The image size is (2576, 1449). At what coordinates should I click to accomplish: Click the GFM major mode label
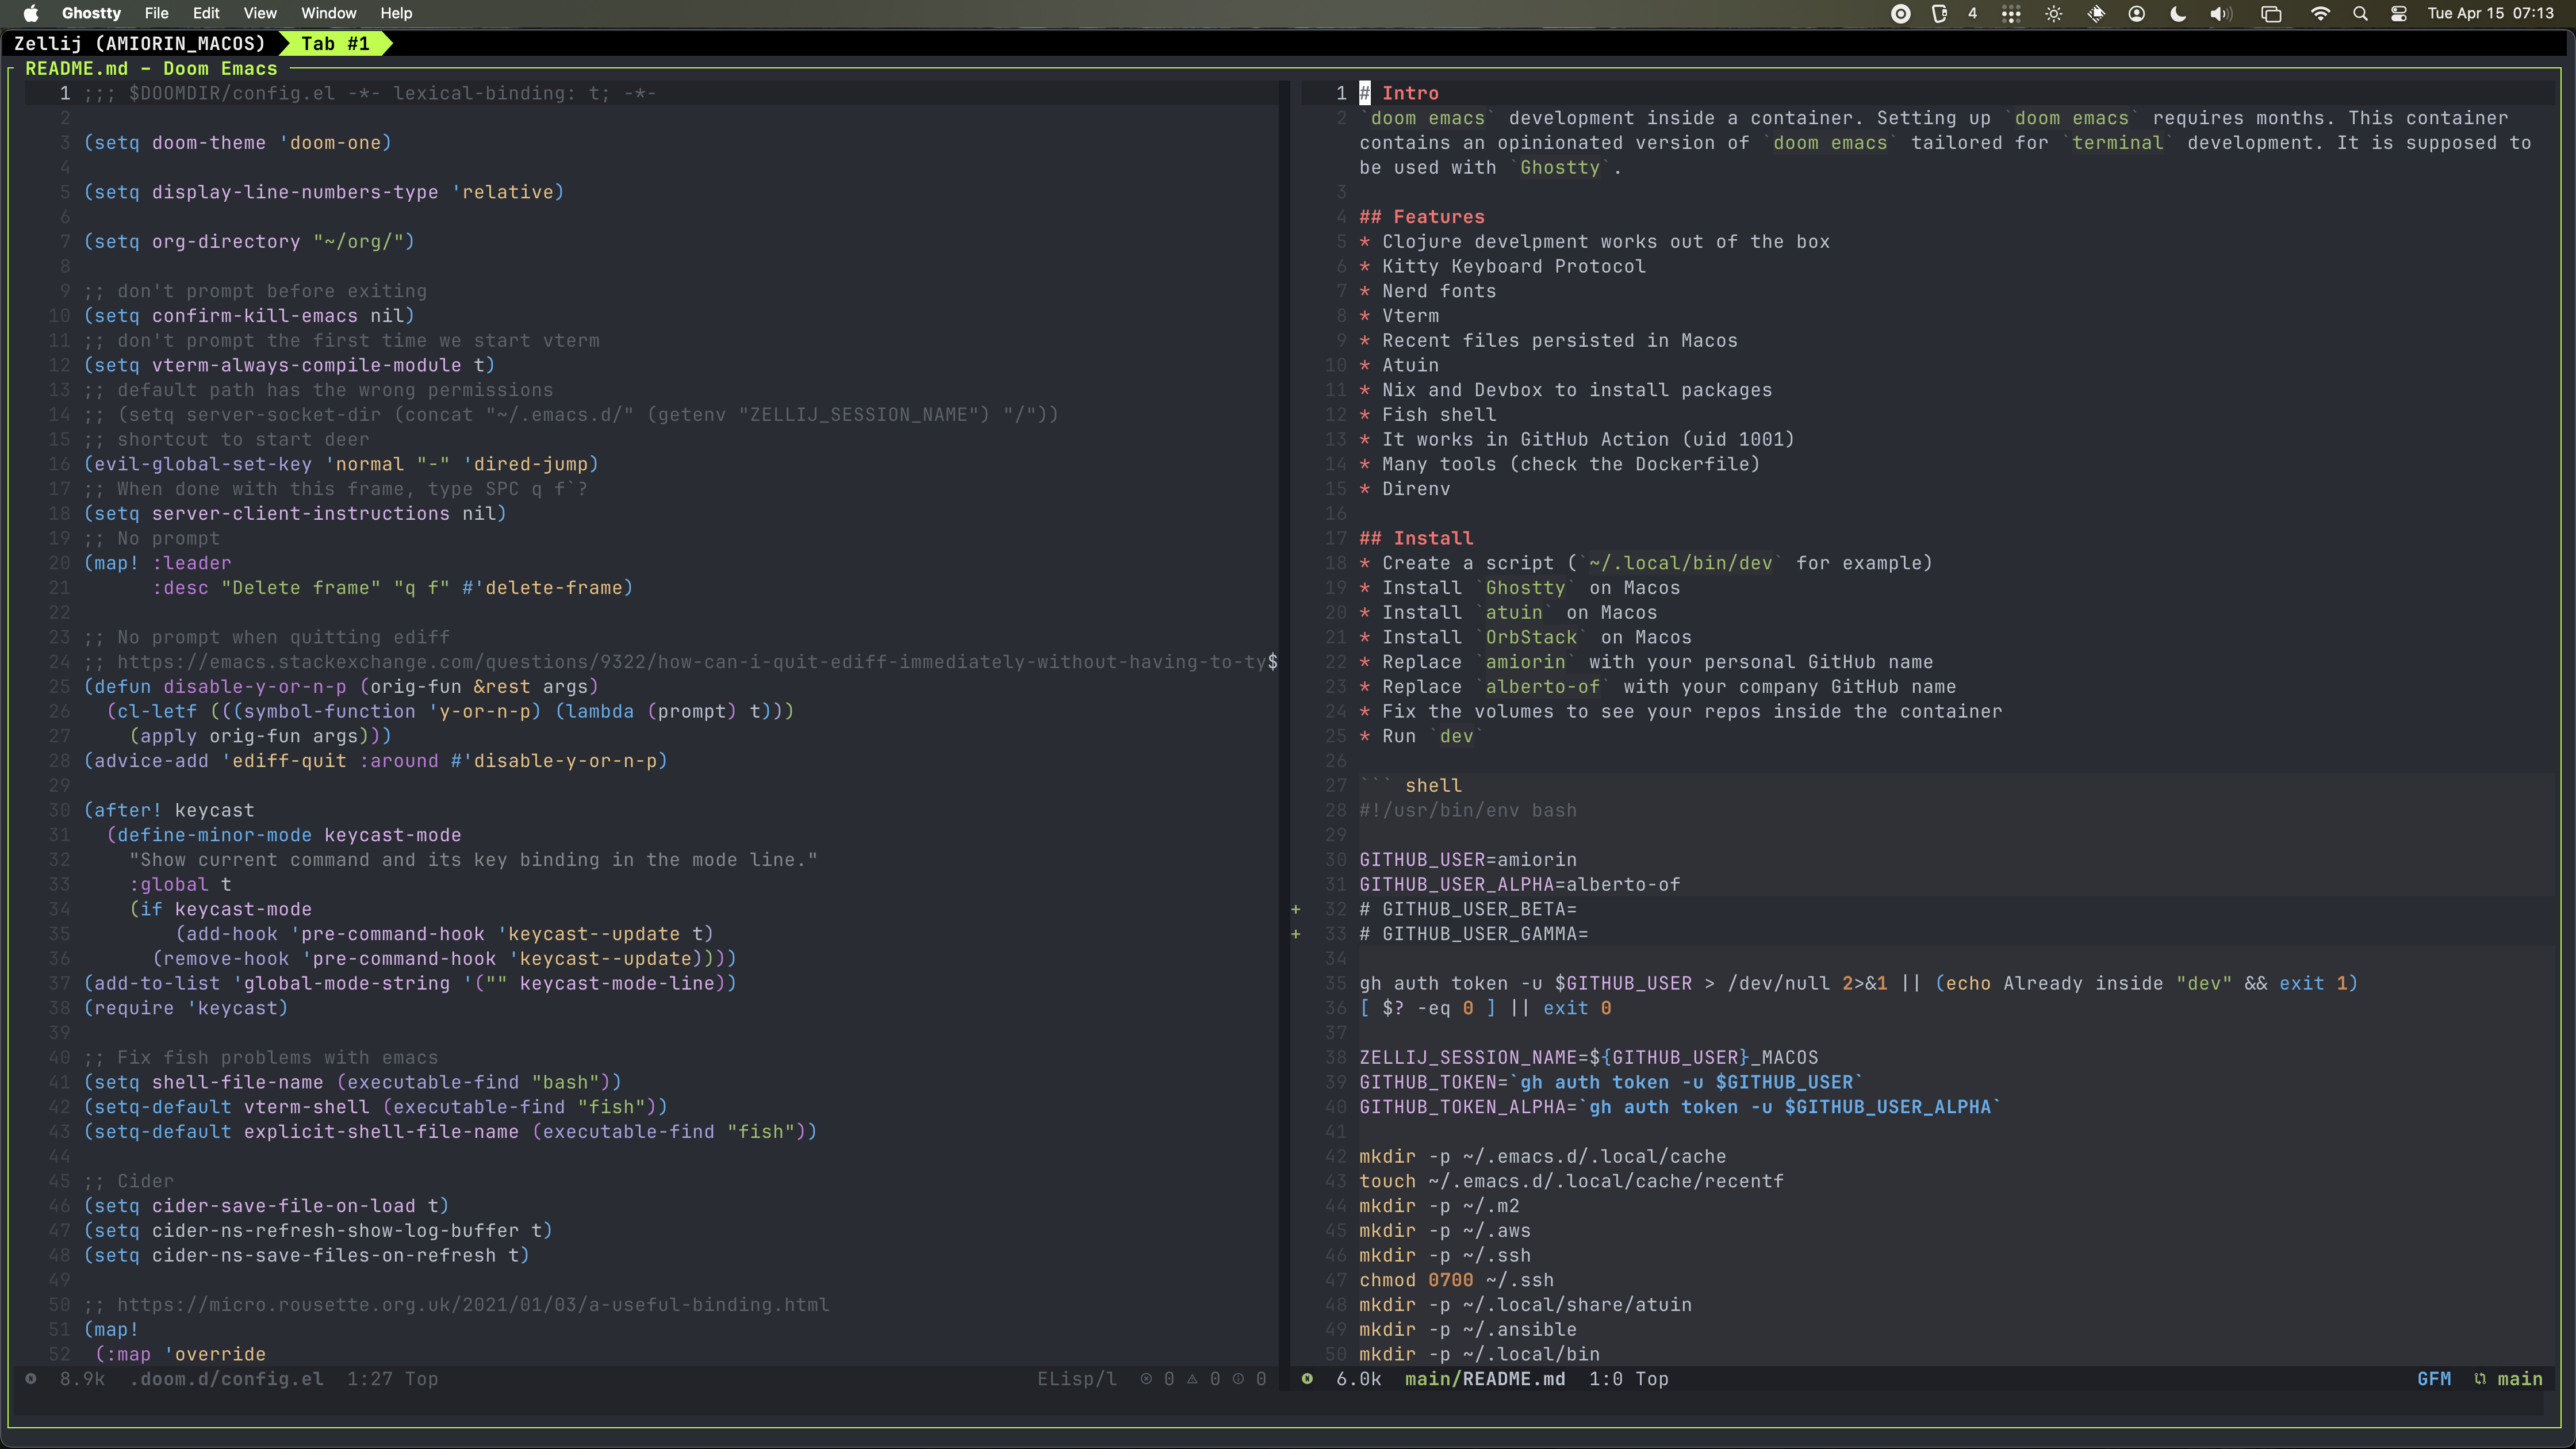[2434, 1379]
